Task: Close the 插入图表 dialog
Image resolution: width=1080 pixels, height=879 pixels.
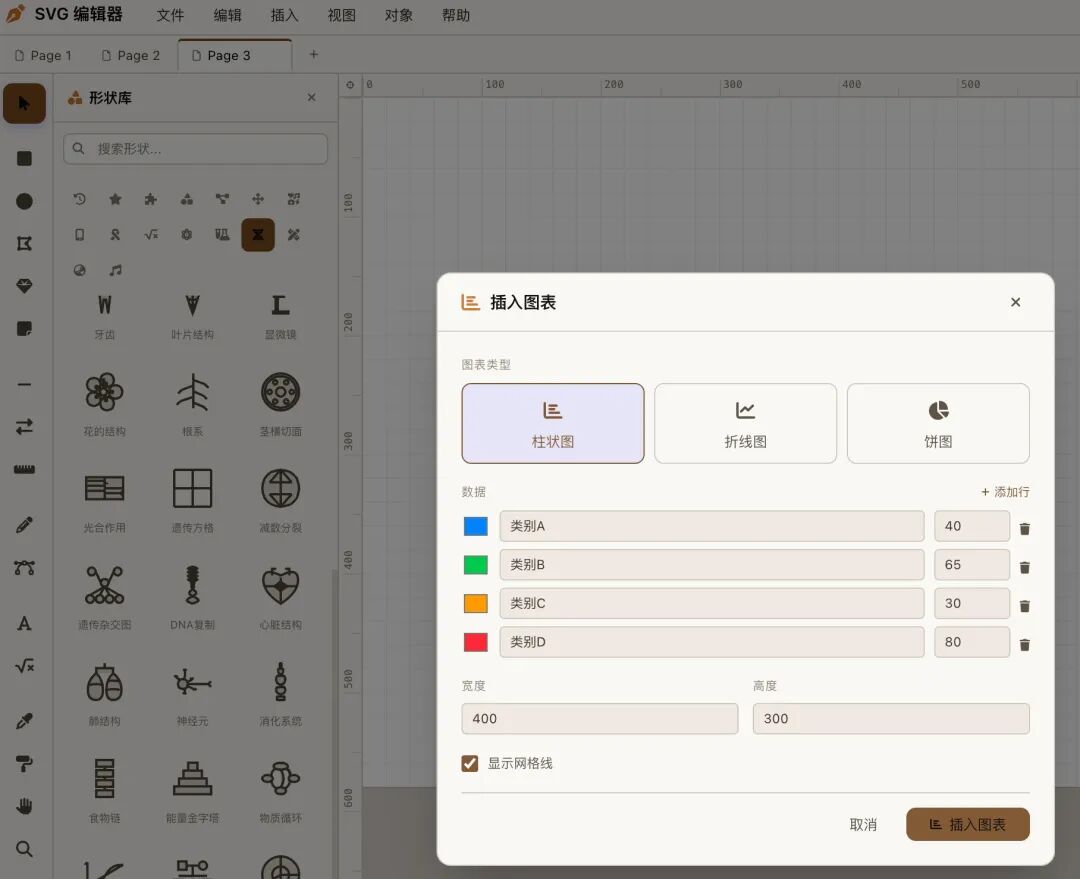Action: [x=1015, y=302]
